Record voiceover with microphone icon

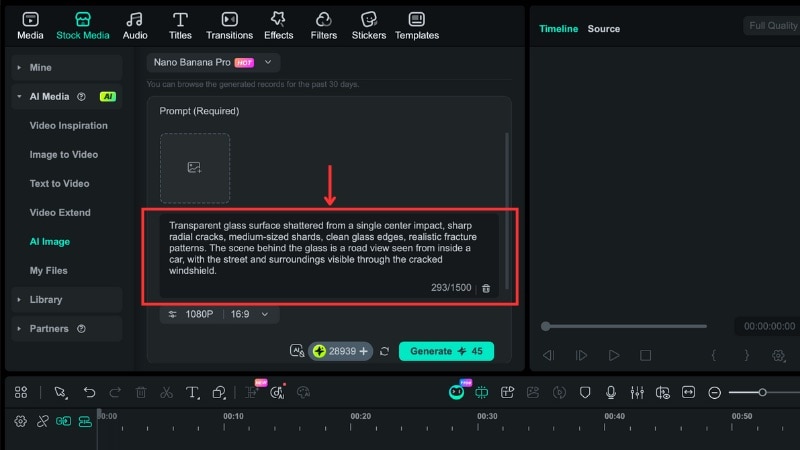click(x=611, y=392)
